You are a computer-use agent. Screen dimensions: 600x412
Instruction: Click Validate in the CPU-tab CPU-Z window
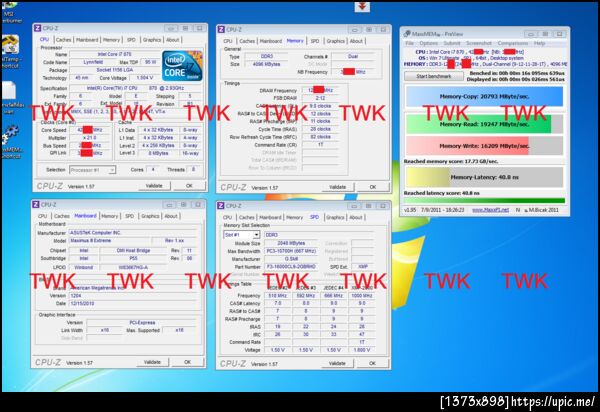[154, 186]
